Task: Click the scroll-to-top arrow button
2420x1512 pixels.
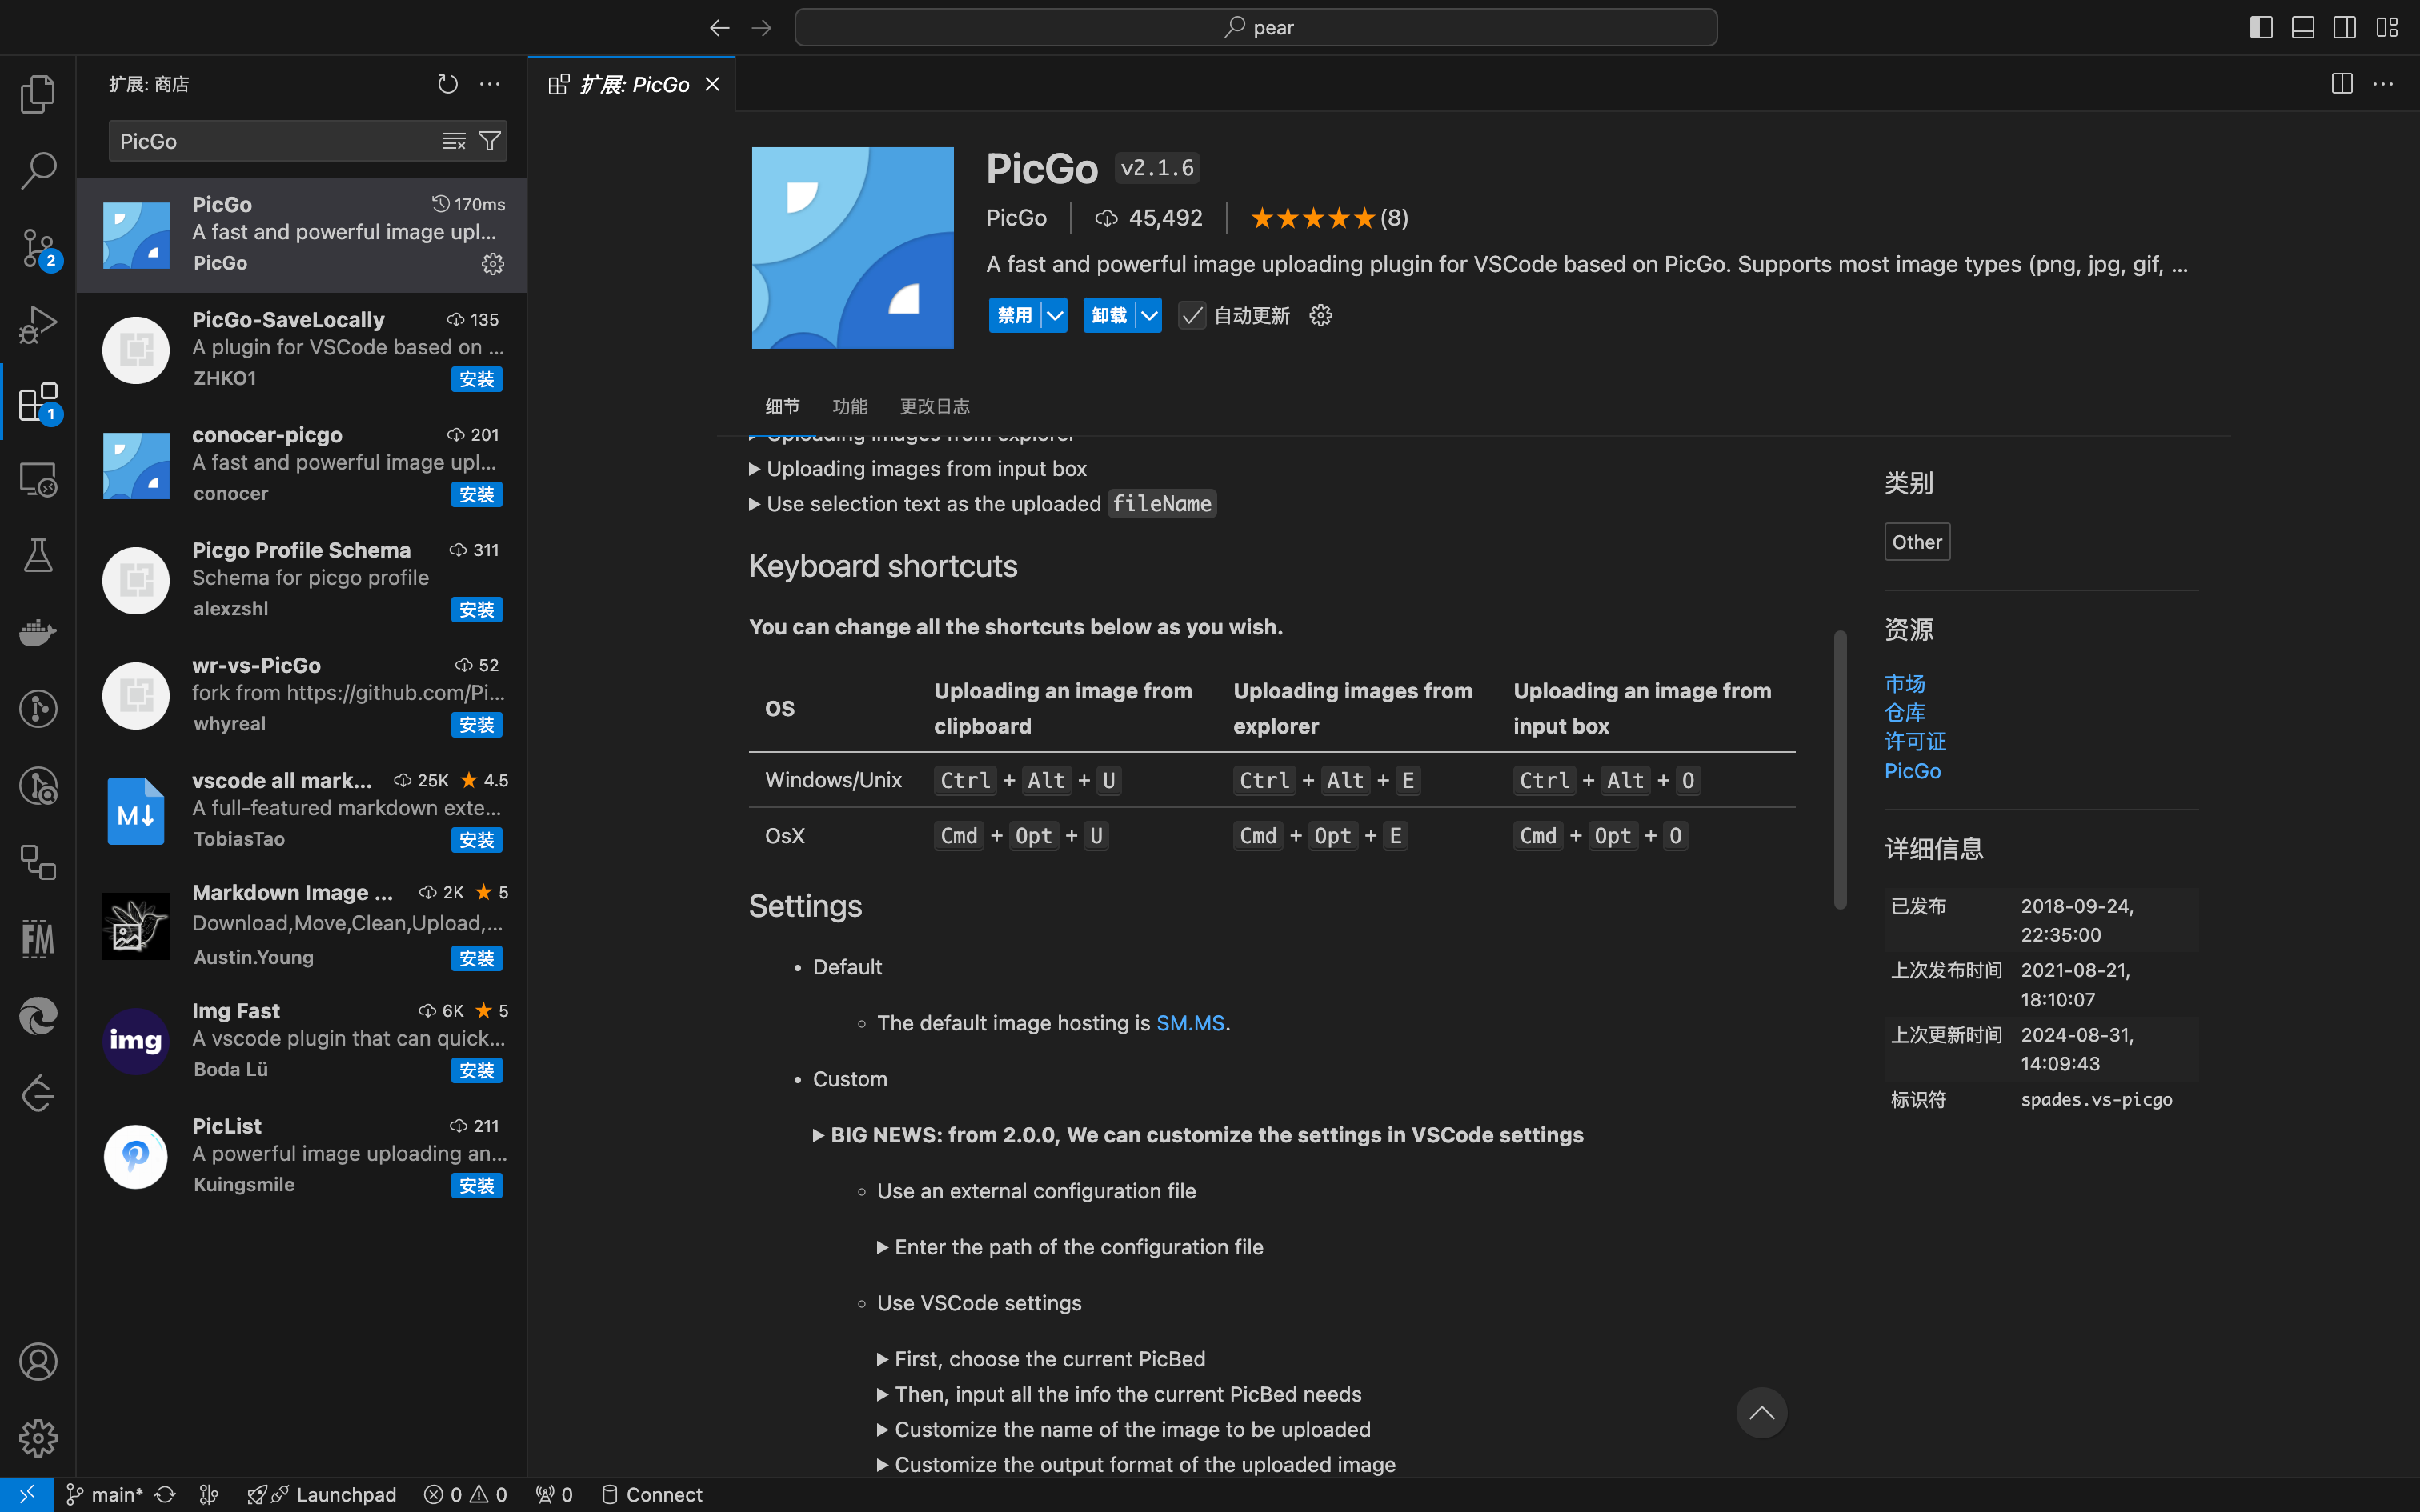Action: click(1761, 1413)
